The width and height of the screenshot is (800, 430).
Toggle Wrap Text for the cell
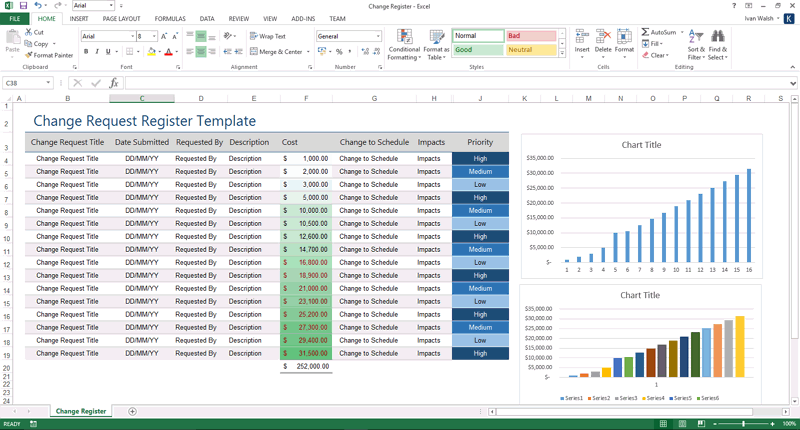click(x=266, y=36)
